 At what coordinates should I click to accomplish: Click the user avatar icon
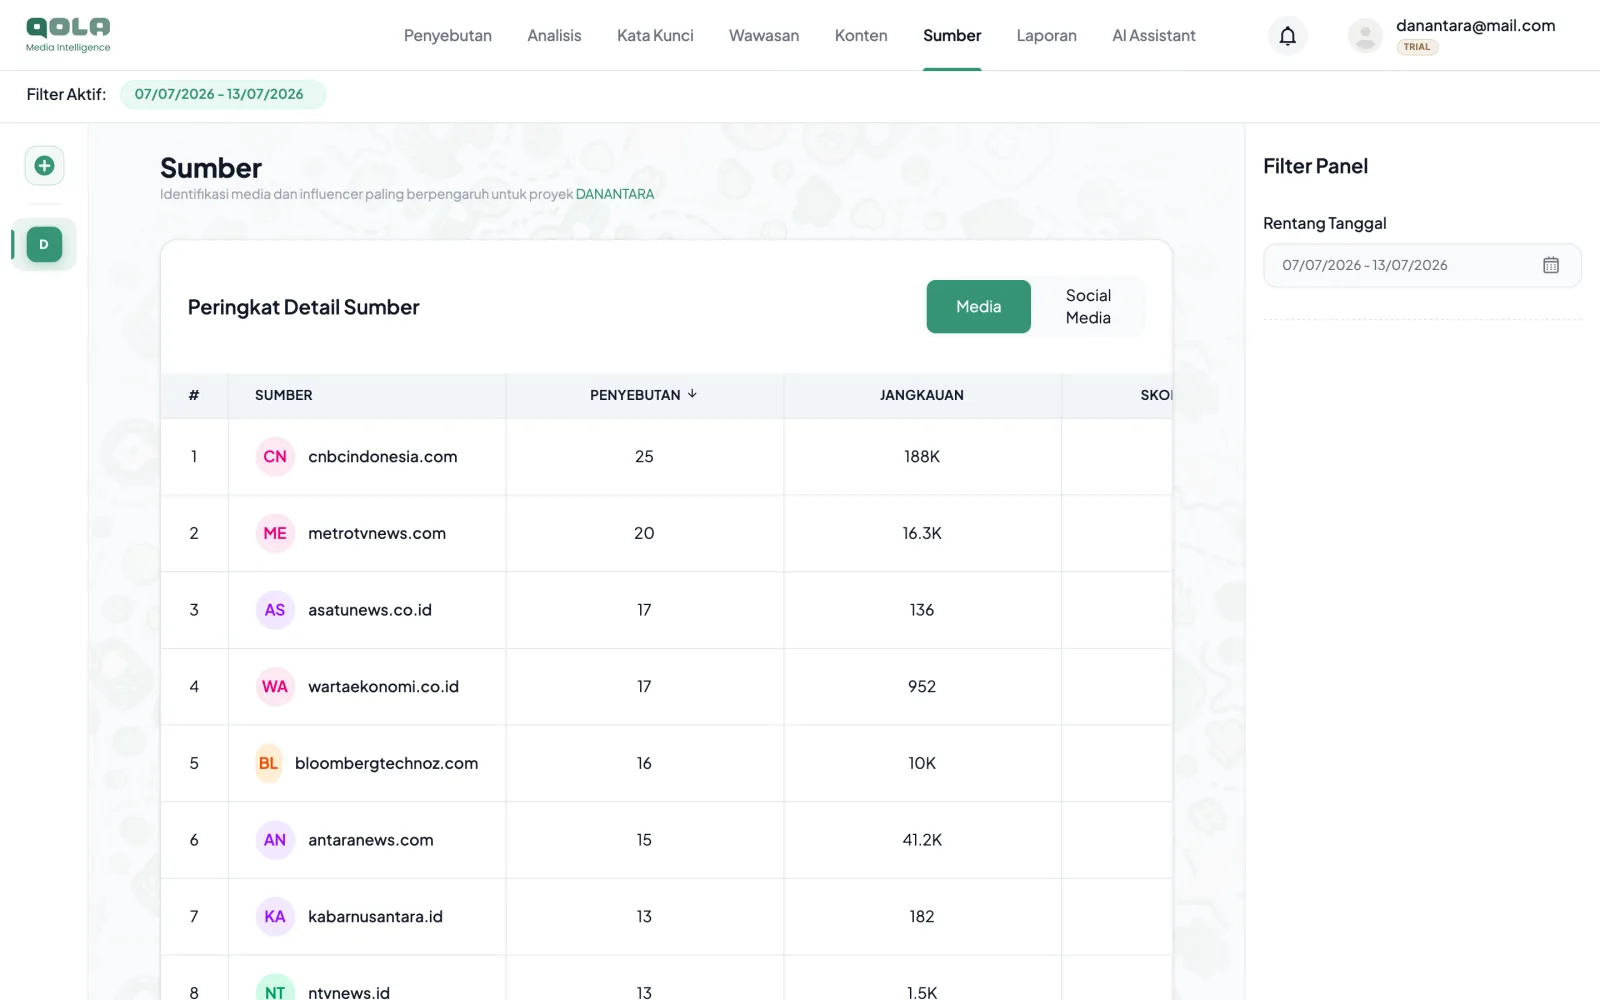pyautogui.click(x=1365, y=36)
